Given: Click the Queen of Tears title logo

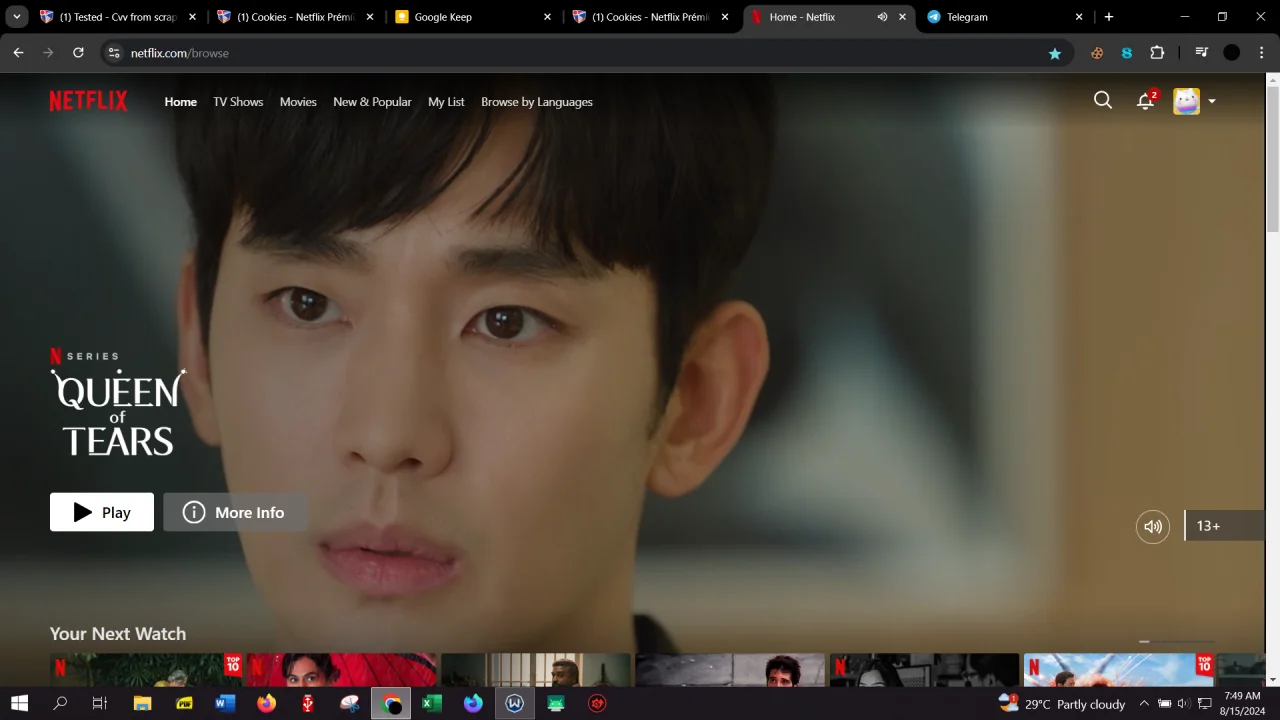Looking at the screenshot, I should tap(118, 412).
